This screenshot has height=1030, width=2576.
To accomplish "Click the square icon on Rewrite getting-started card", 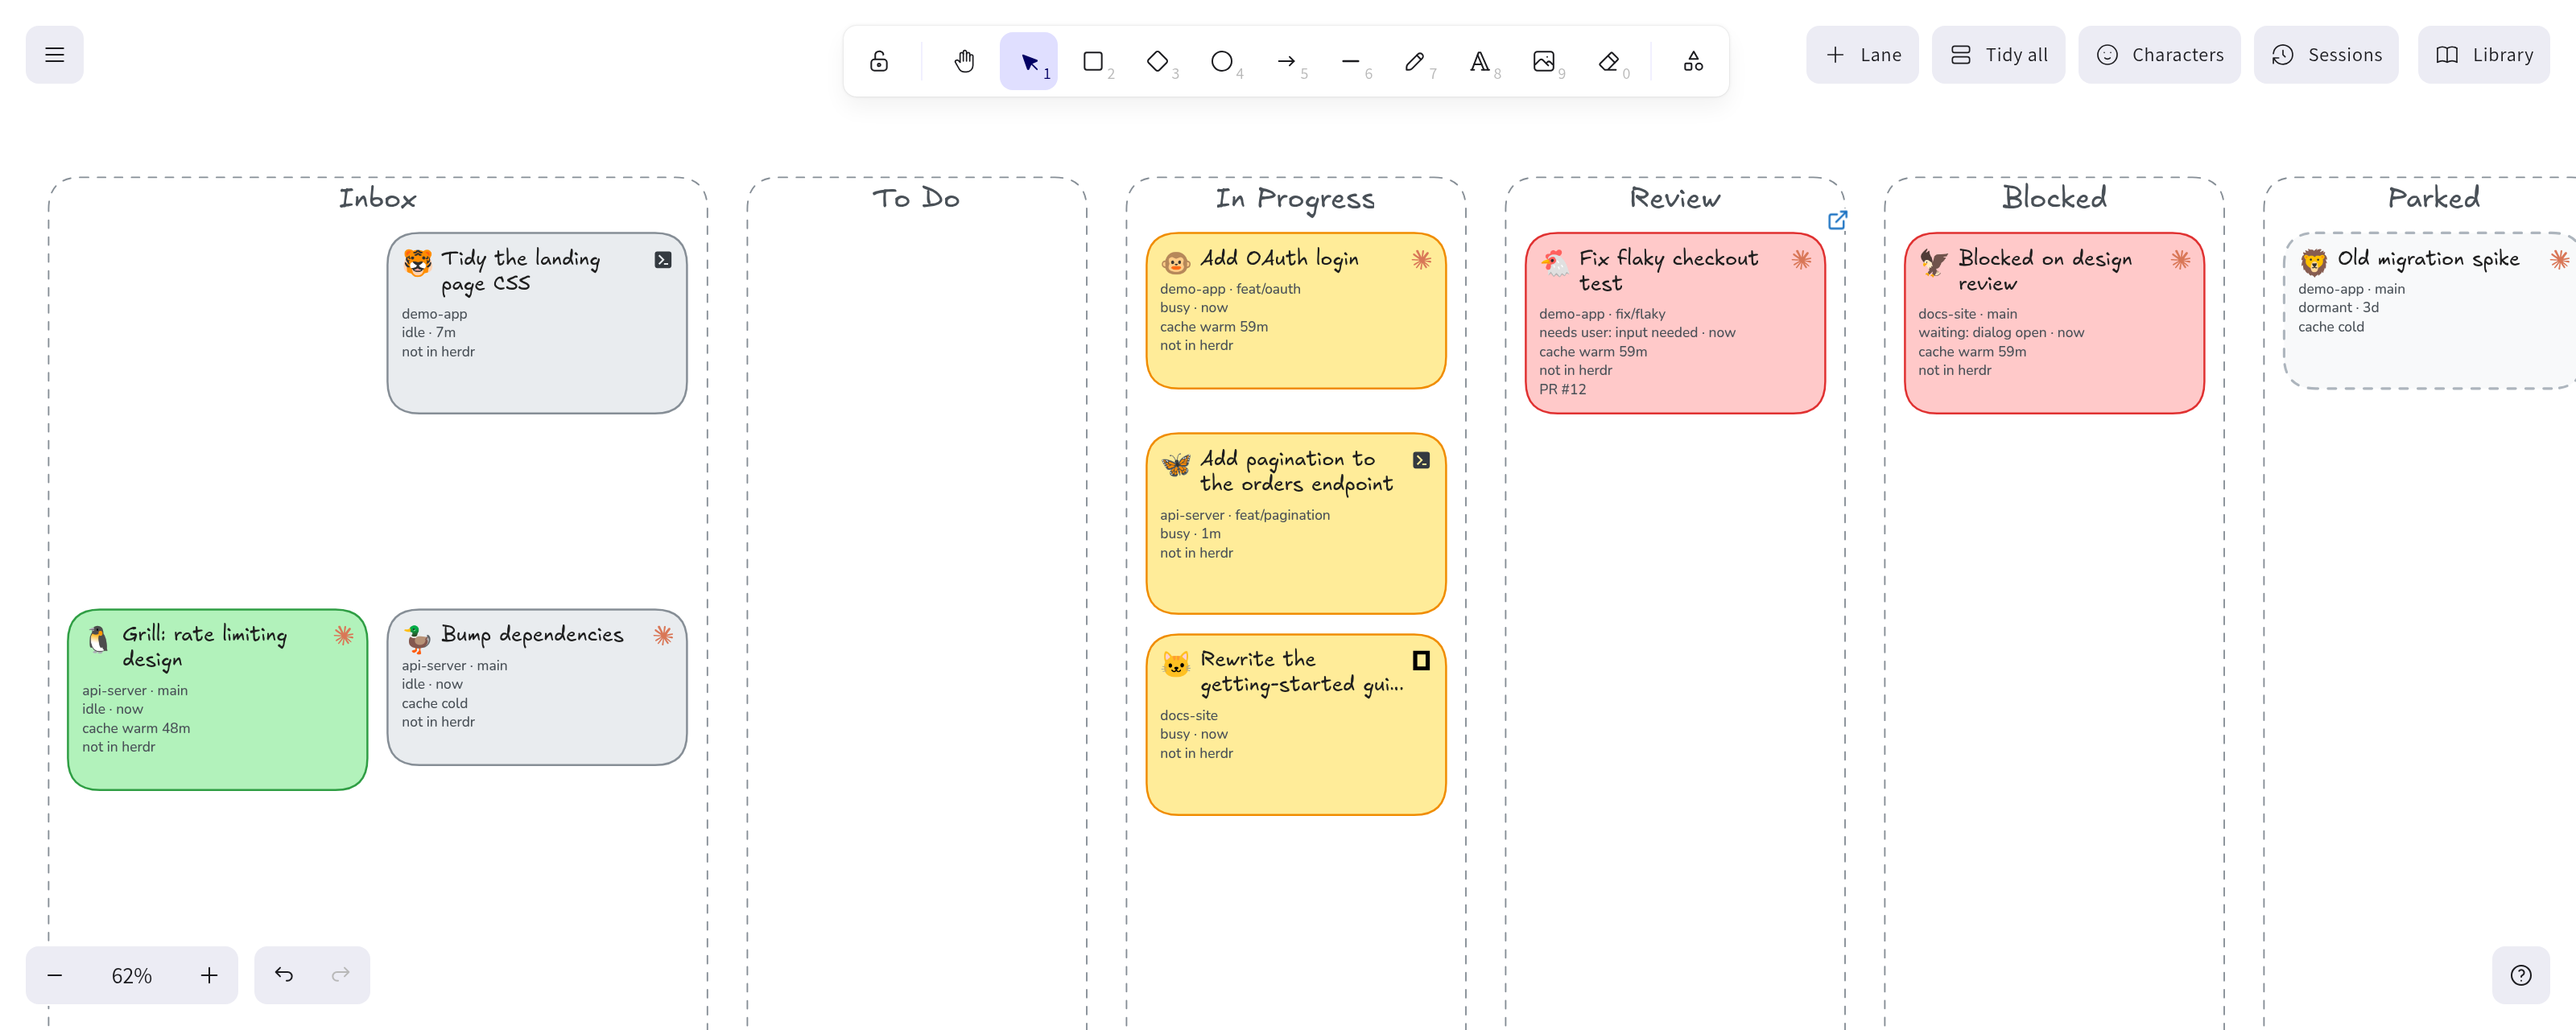I will [x=1421, y=660].
